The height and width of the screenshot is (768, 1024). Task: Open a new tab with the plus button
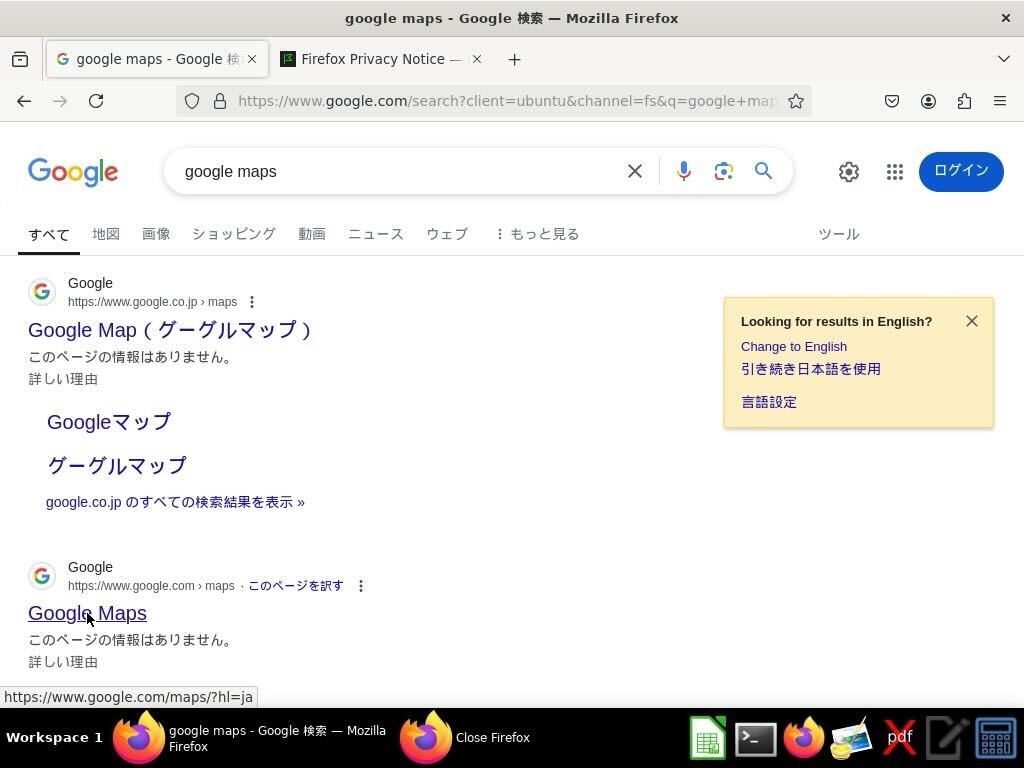point(515,59)
